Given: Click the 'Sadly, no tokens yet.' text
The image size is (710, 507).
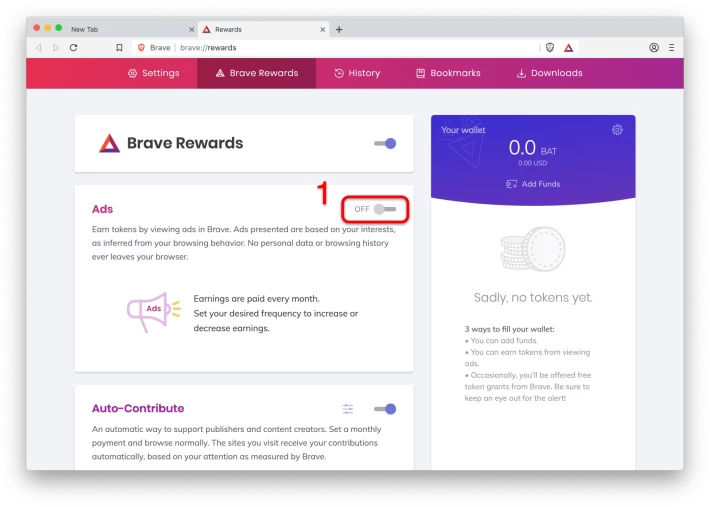Looking at the screenshot, I should click(533, 297).
